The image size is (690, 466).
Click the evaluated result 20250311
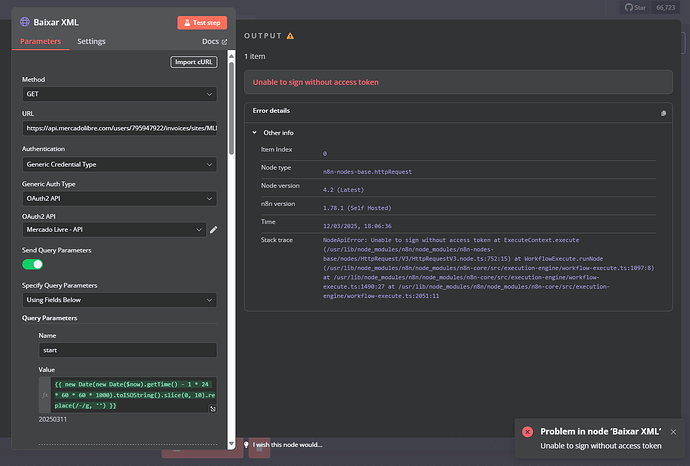click(53, 419)
